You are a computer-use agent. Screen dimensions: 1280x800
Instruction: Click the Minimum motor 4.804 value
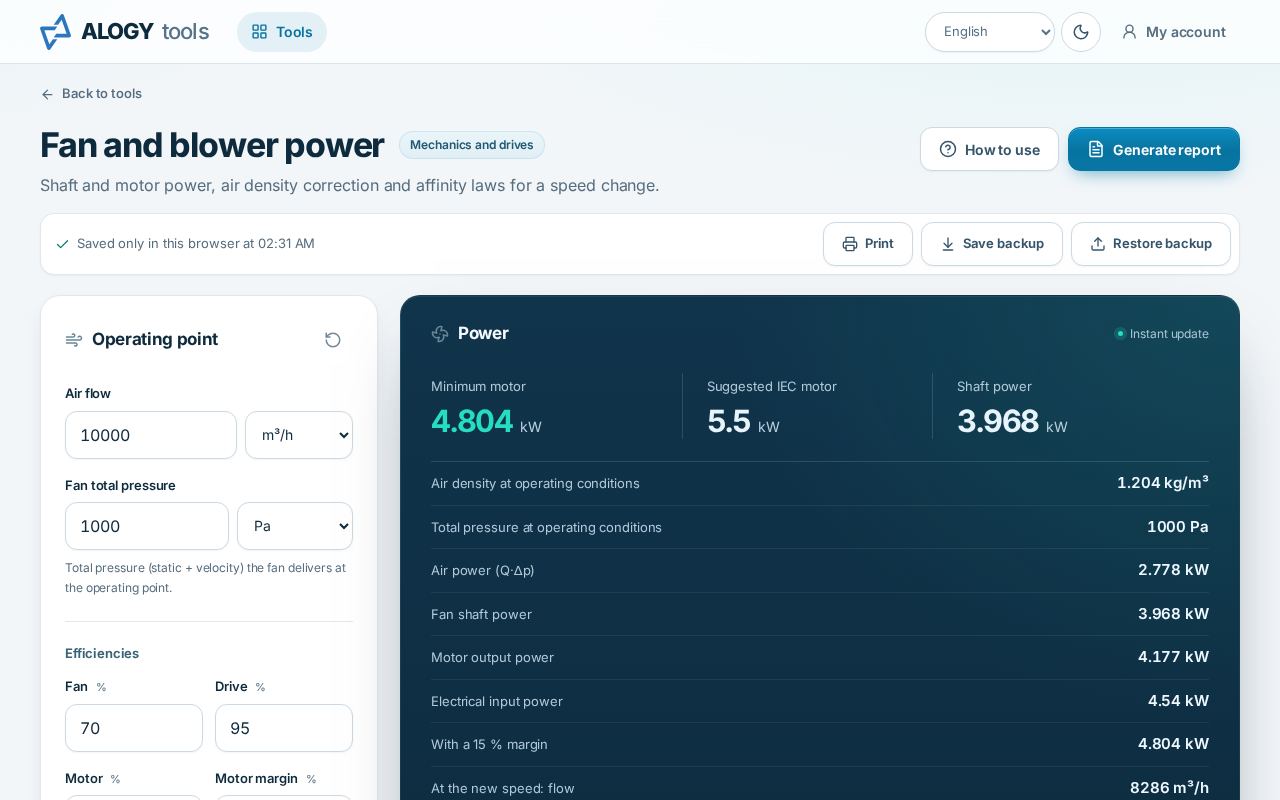click(472, 421)
